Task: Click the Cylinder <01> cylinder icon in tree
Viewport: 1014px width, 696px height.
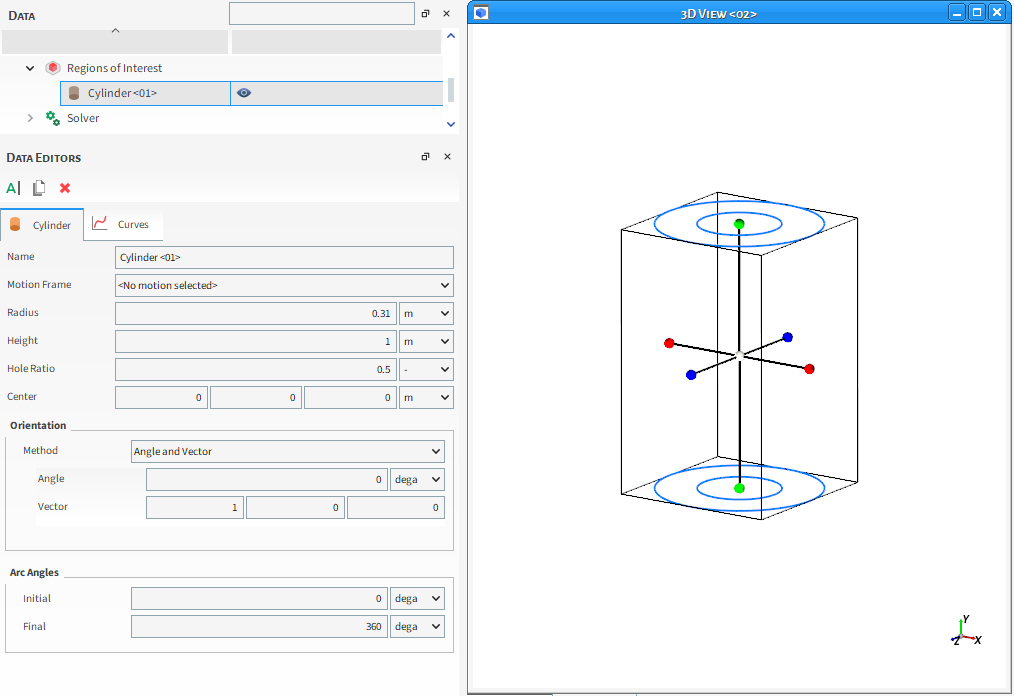Action: 74,93
